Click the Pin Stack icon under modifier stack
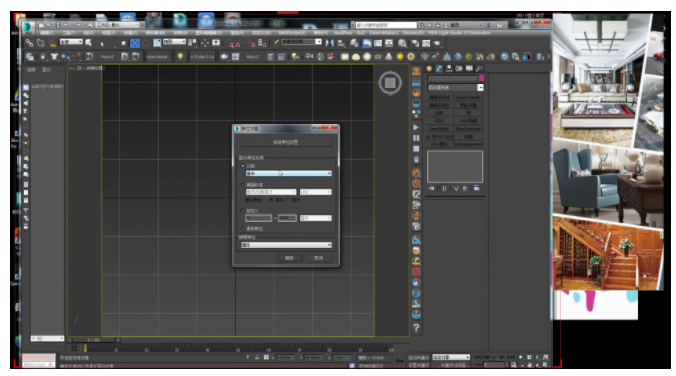This screenshot has height=376, width=676. (x=432, y=188)
